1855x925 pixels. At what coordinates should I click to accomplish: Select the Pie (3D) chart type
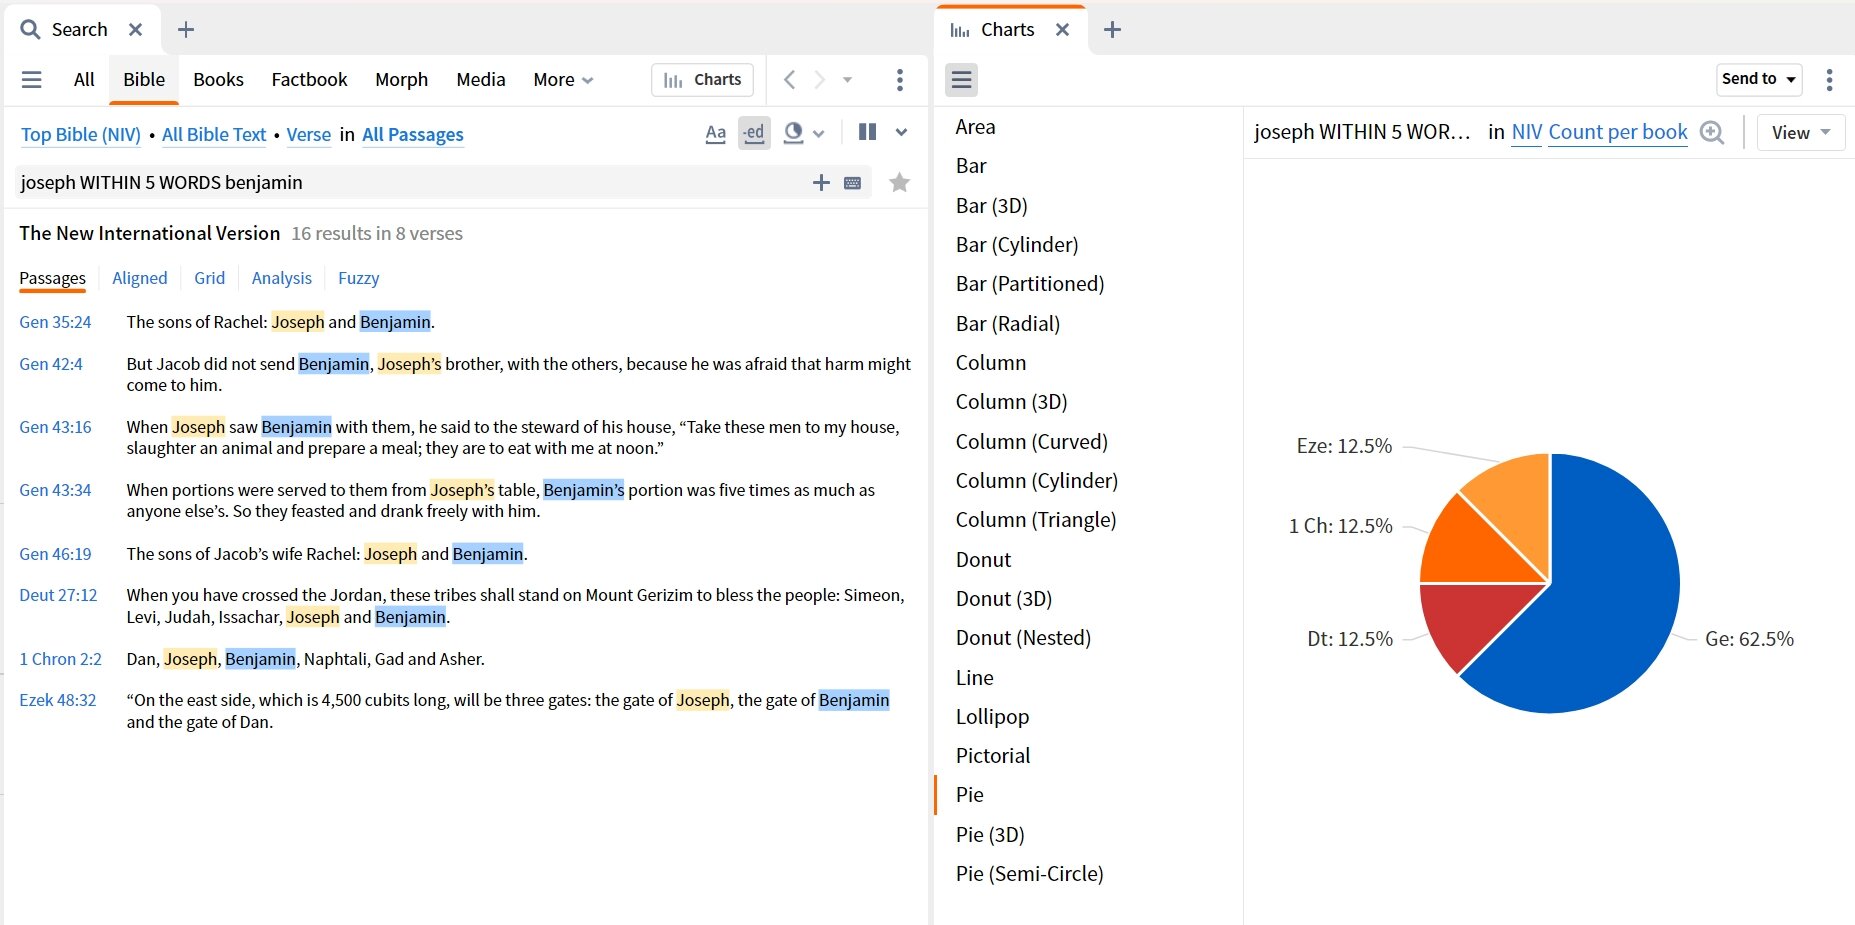pos(989,835)
